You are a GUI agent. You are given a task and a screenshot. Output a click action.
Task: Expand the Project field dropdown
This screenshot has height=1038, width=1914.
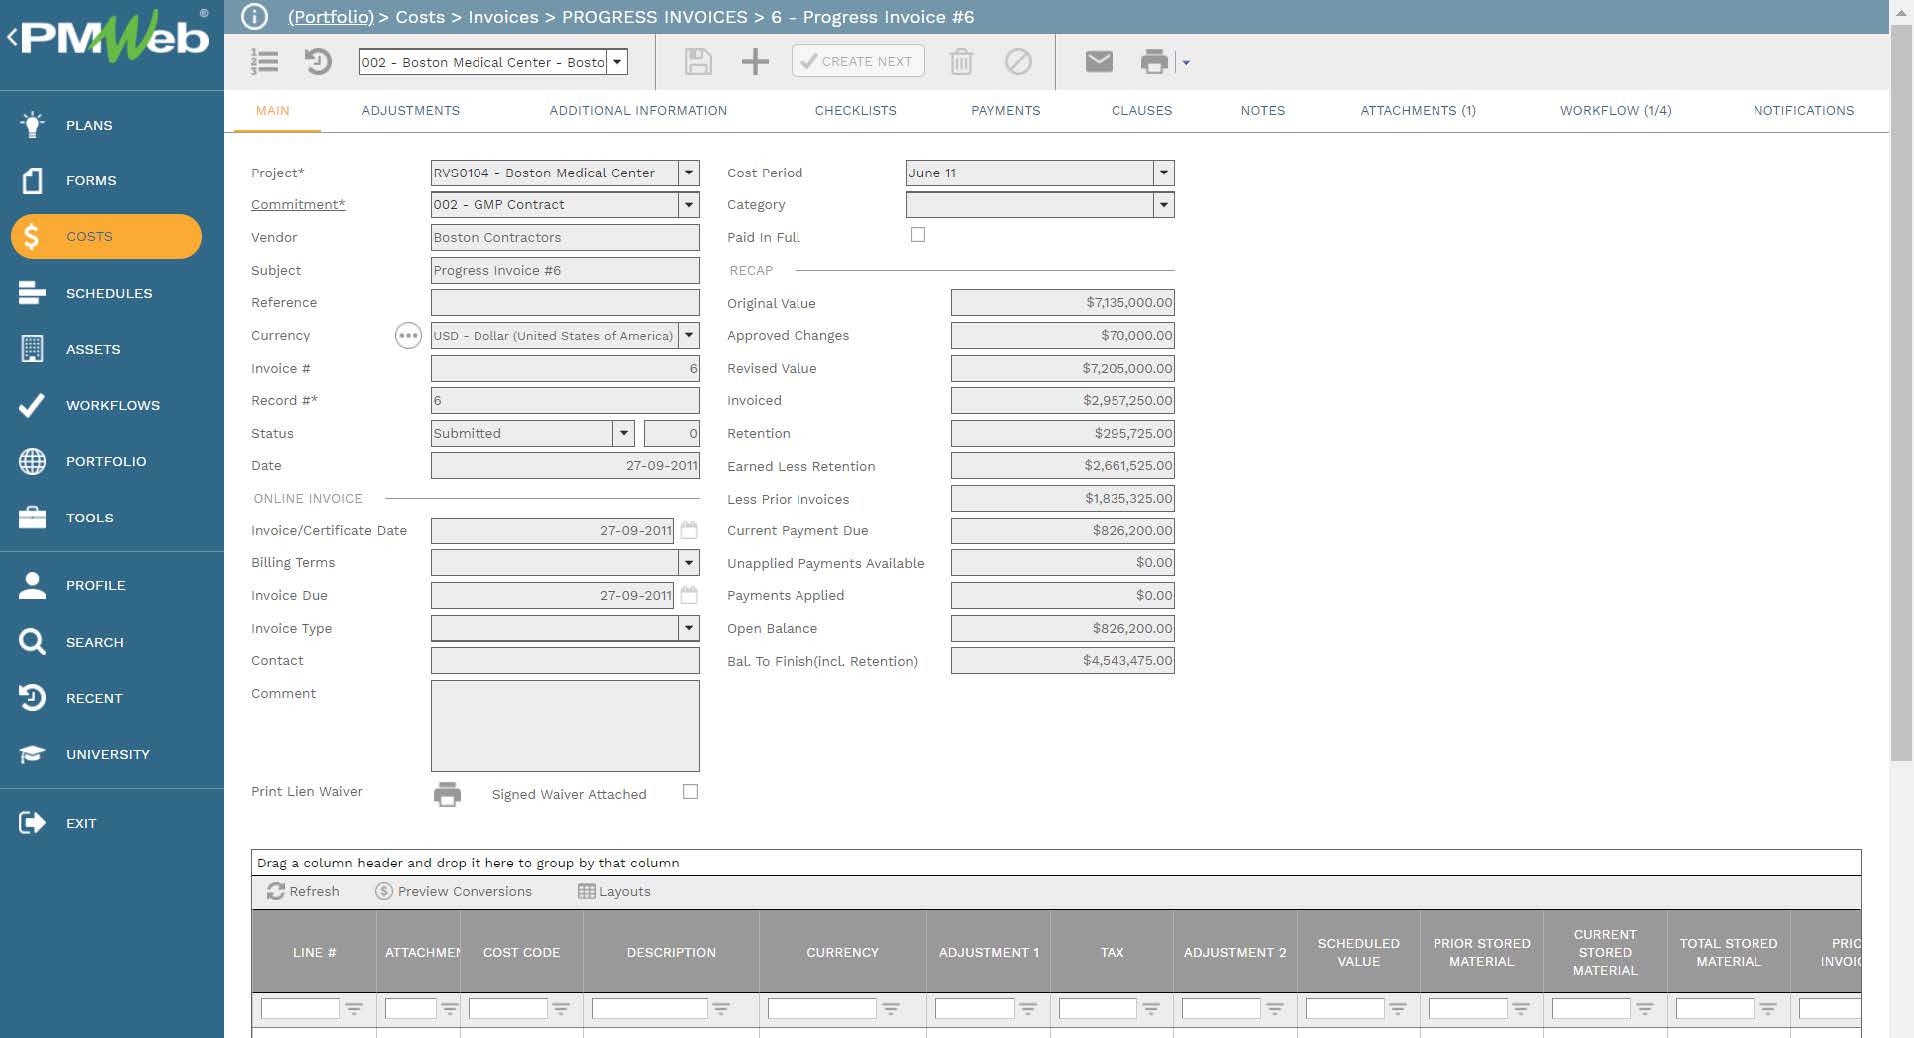pos(689,173)
